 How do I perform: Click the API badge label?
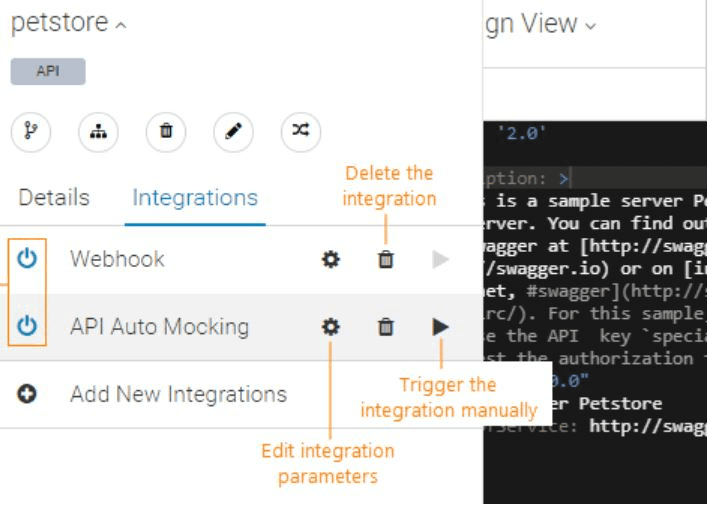tap(48, 71)
